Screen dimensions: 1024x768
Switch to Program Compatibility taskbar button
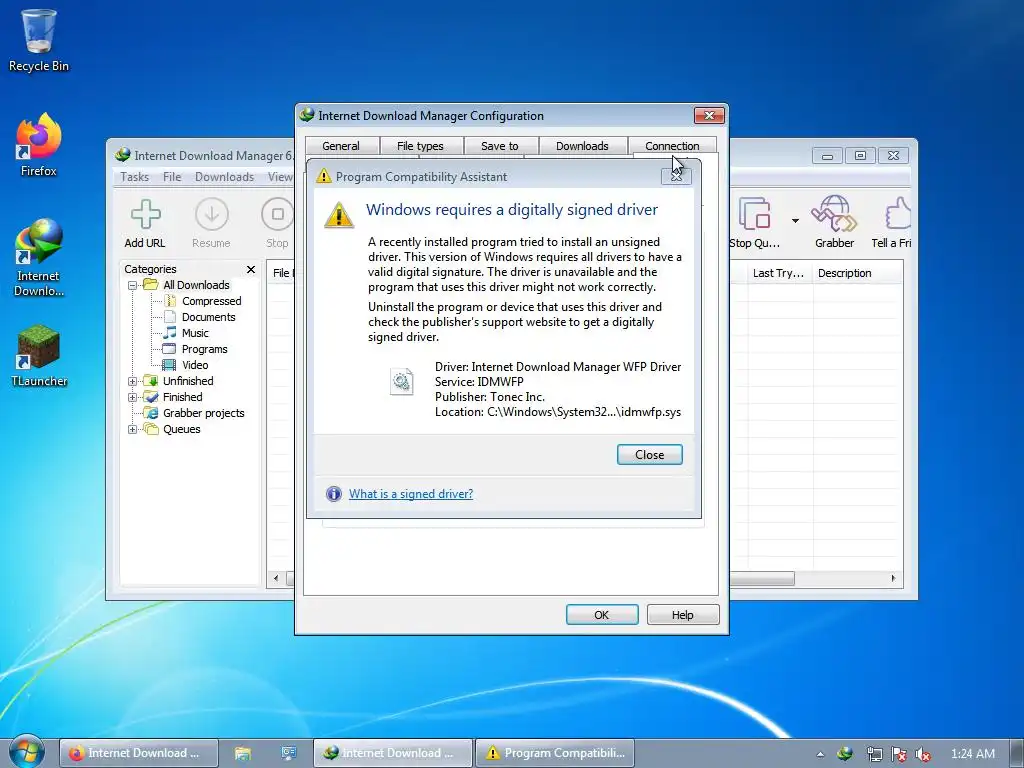point(554,753)
